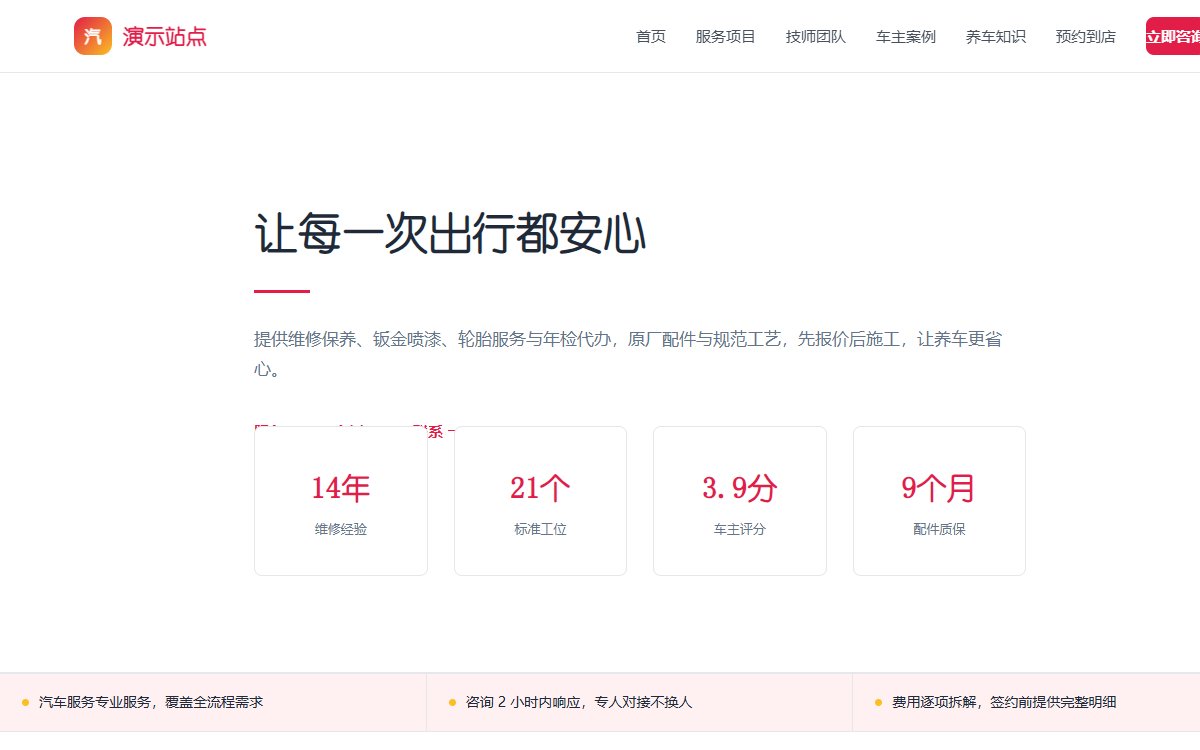Click the orange 汽 logo icon
Viewport: 1200px width, 750px height.
pos(93,36)
